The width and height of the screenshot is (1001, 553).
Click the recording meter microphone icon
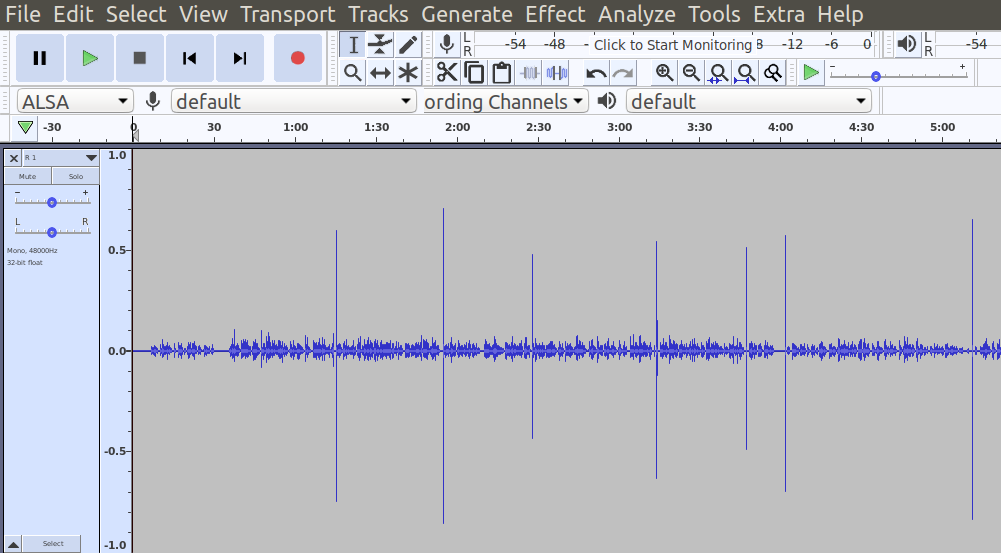[x=448, y=45]
